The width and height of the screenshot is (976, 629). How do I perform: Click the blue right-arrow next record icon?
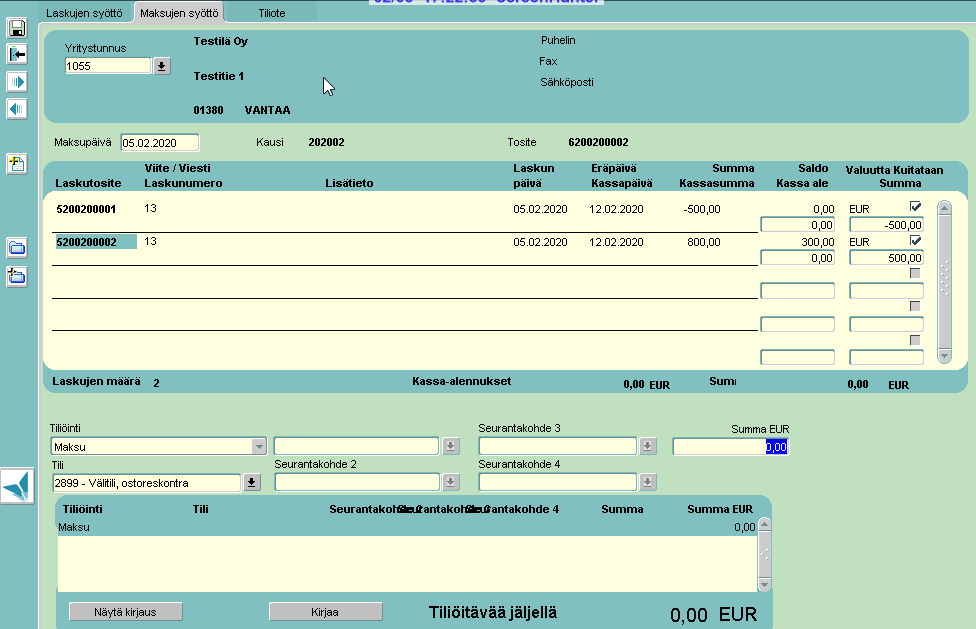click(16, 81)
